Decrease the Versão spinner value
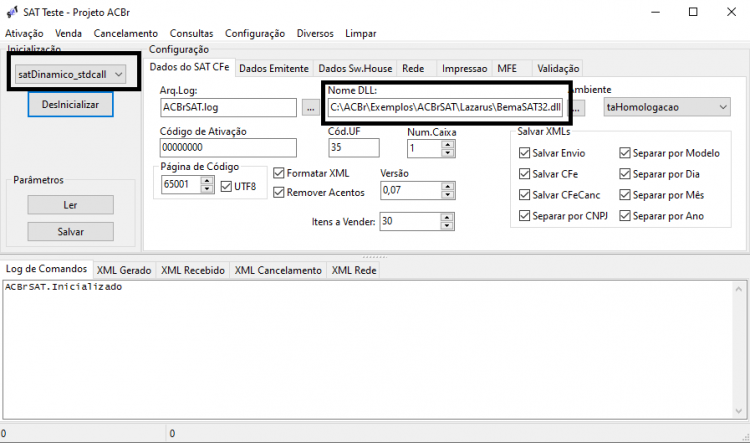This screenshot has width=750, height=443. (x=447, y=195)
